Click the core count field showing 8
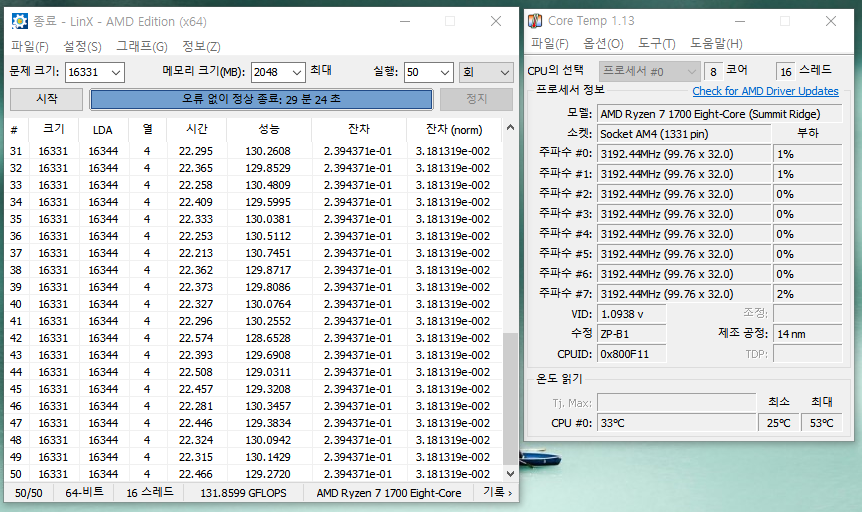Image resolution: width=862 pixels, height=512 pixels. pos(713,71)
